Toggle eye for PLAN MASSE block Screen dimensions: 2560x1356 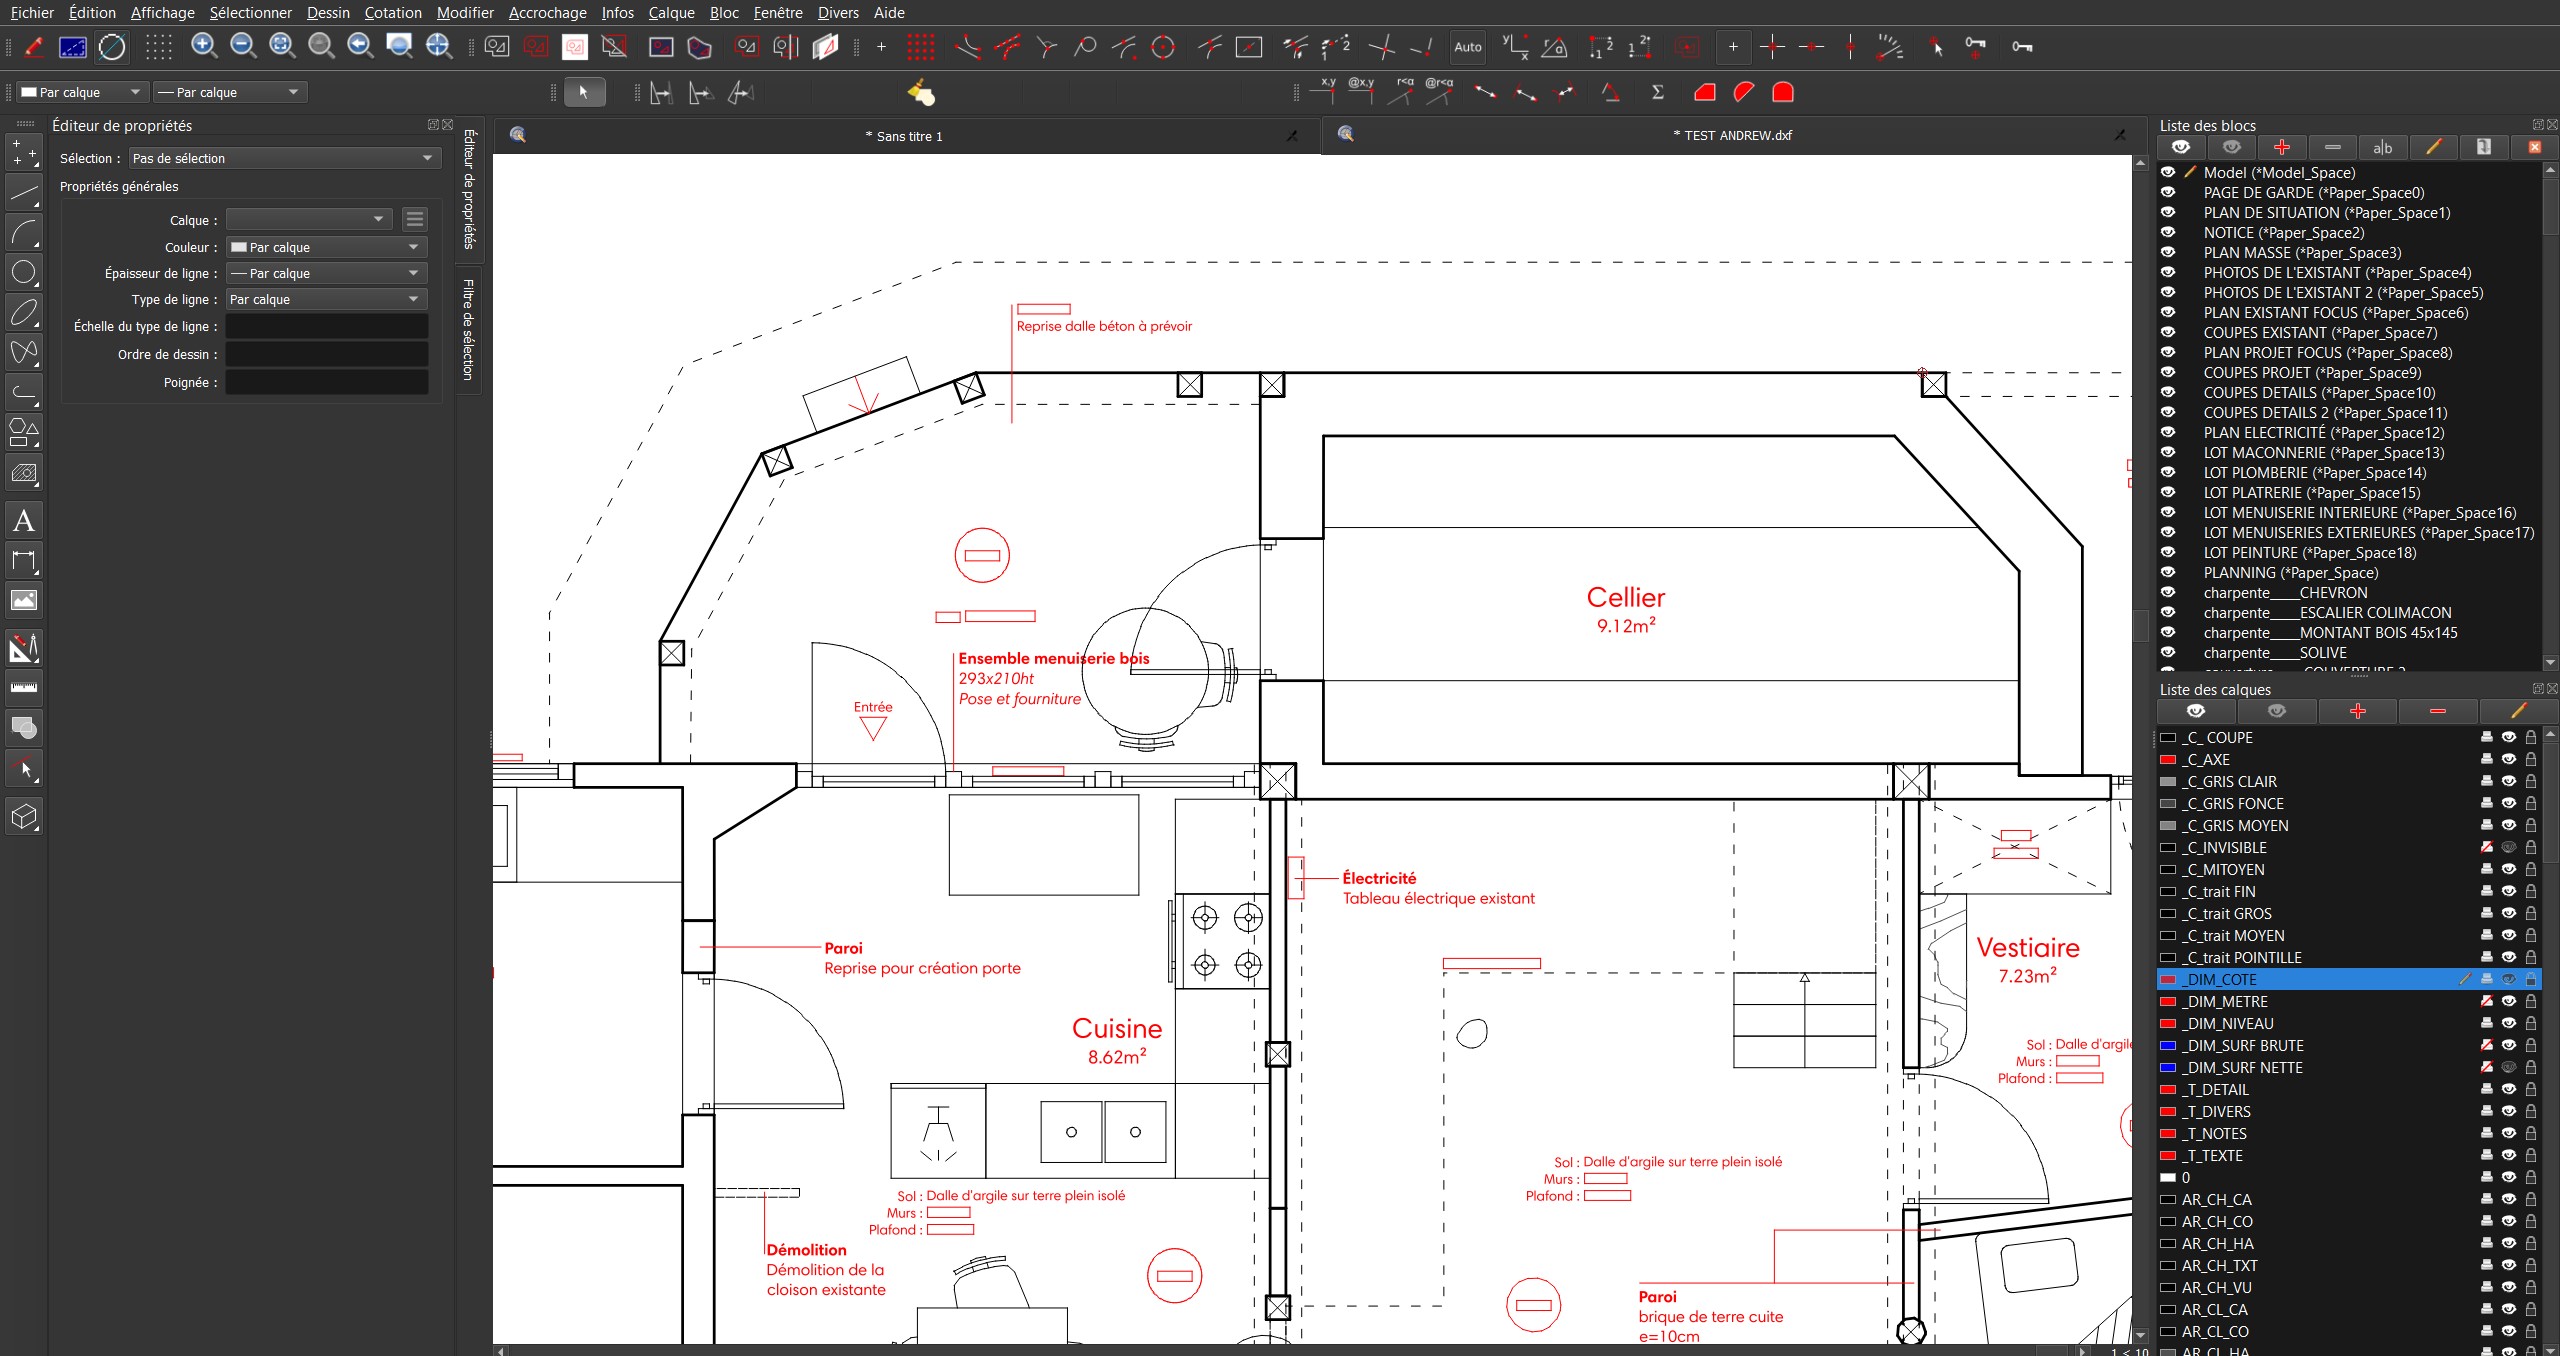pos(2168,252)
